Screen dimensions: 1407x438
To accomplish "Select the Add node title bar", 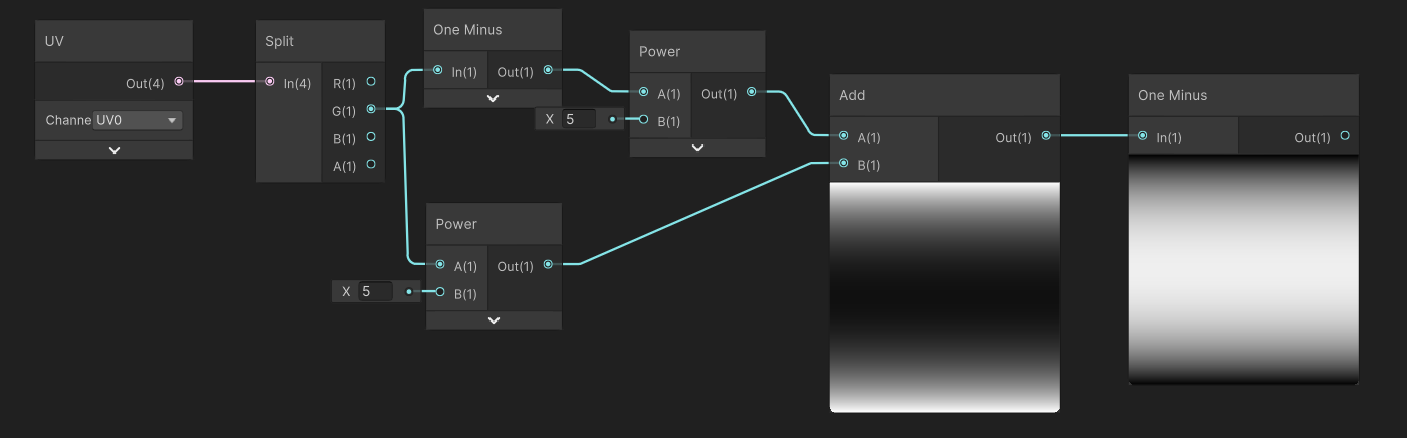I will pos(945,95).
